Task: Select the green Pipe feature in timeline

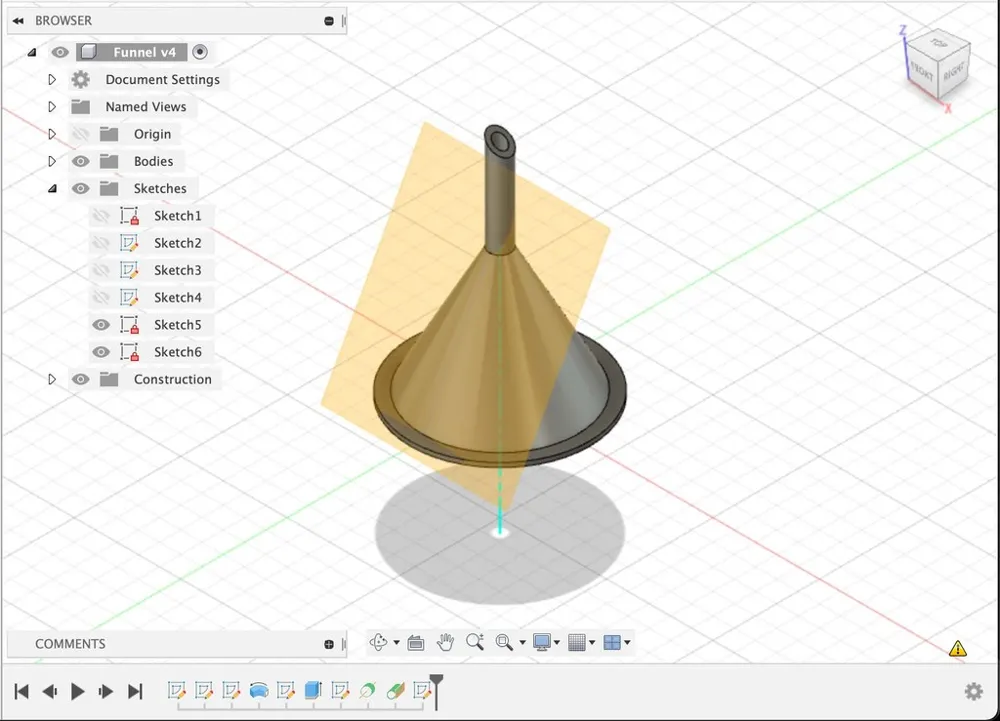Action: pos(395,690)
